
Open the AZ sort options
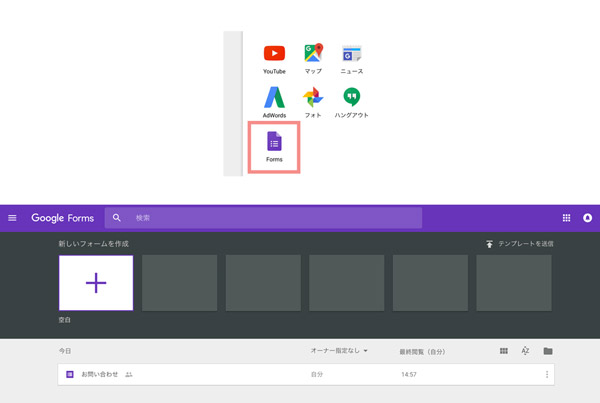coord(526,351)
